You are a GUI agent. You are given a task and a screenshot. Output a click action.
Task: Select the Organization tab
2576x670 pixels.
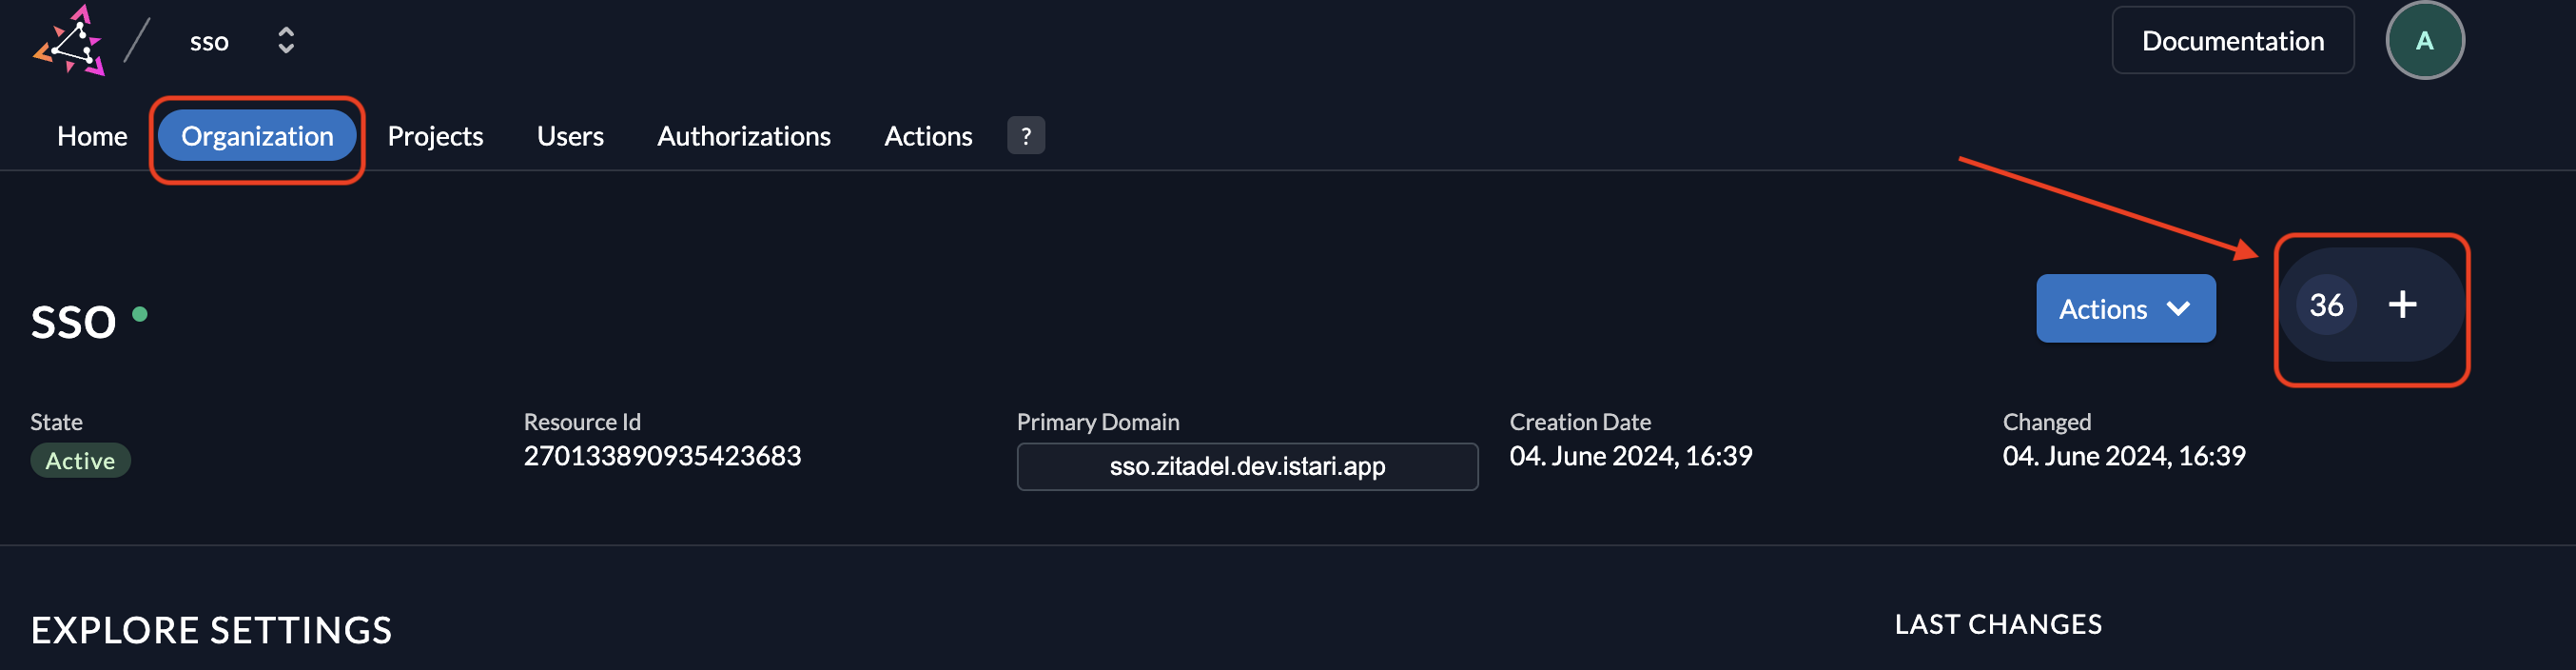[x=257, y=136]
